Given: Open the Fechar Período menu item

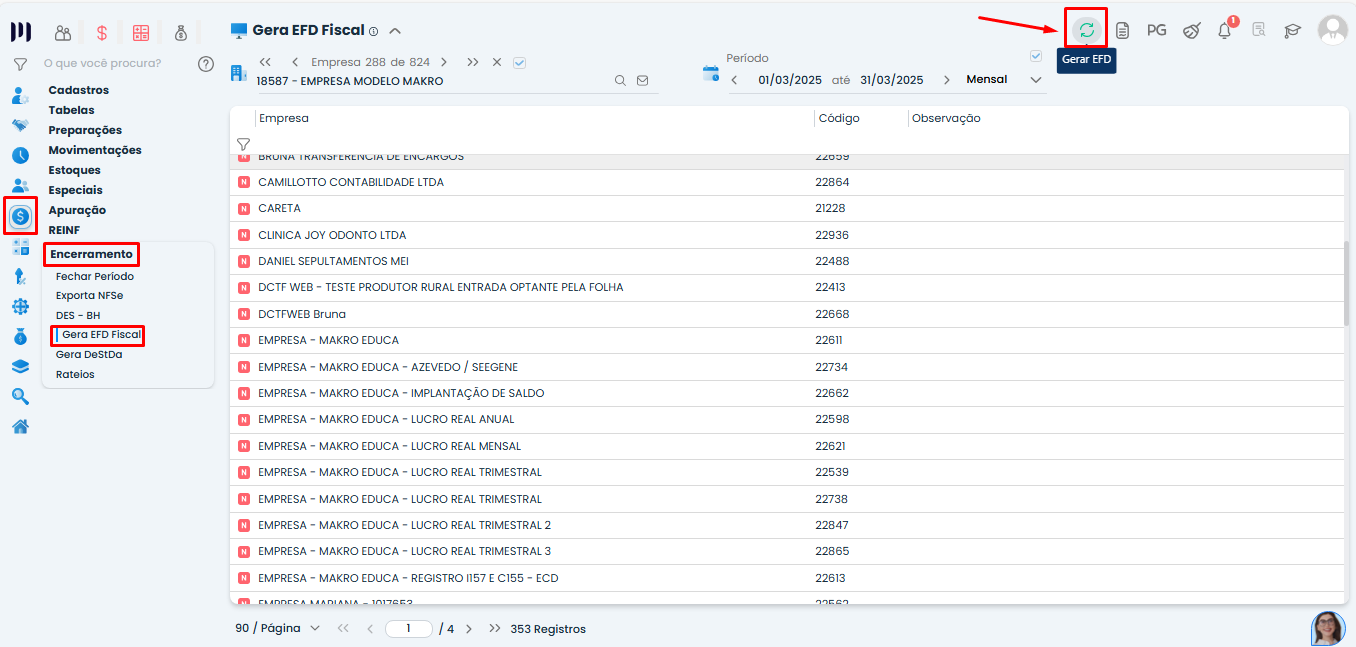Looking at the screenshot, I should [95, 276].
